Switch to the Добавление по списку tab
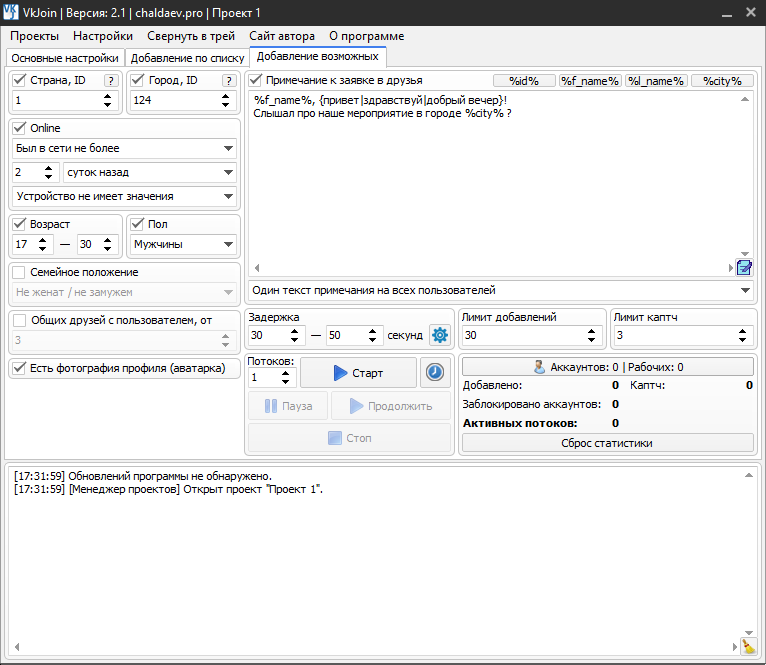 click(187, 58)
